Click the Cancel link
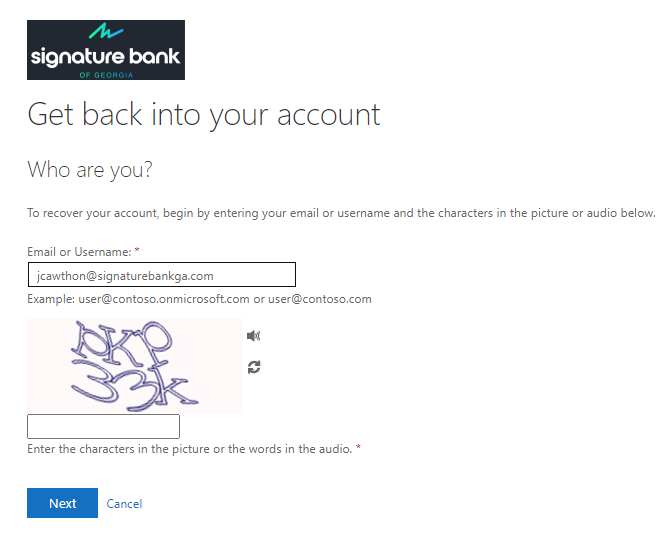This screenshot has width=672, height=542. [x=124, y=503]
